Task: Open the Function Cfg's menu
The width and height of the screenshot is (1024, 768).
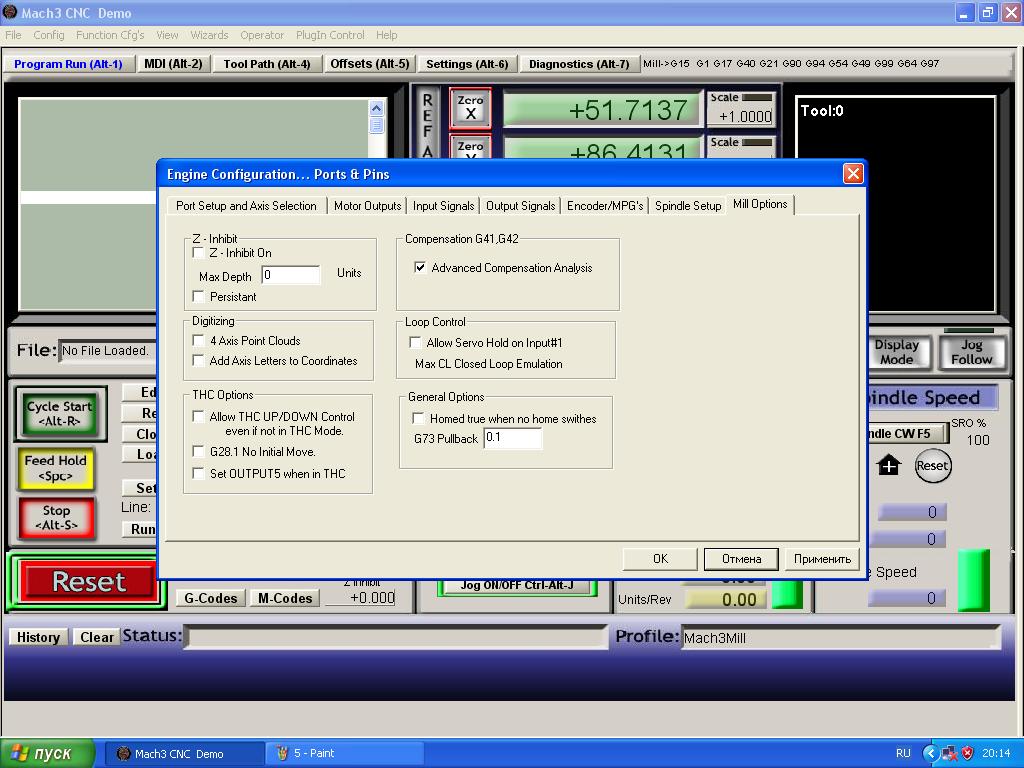Action: [110, 35]
